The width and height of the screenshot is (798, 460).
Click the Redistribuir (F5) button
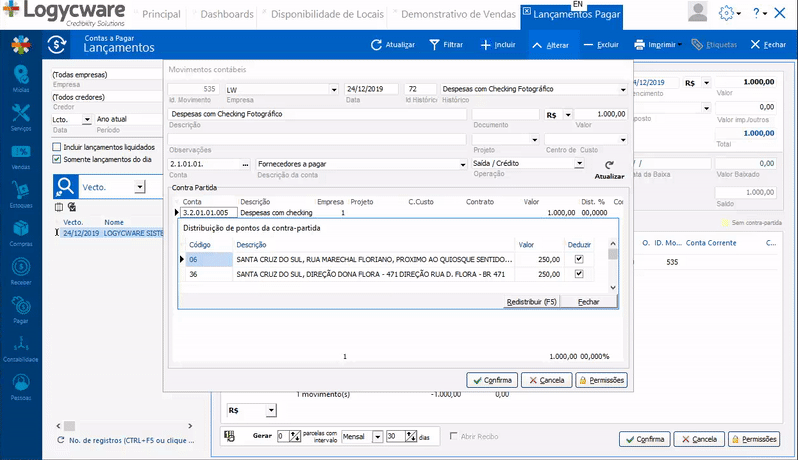pyautogui.click(x=531, y=301)
